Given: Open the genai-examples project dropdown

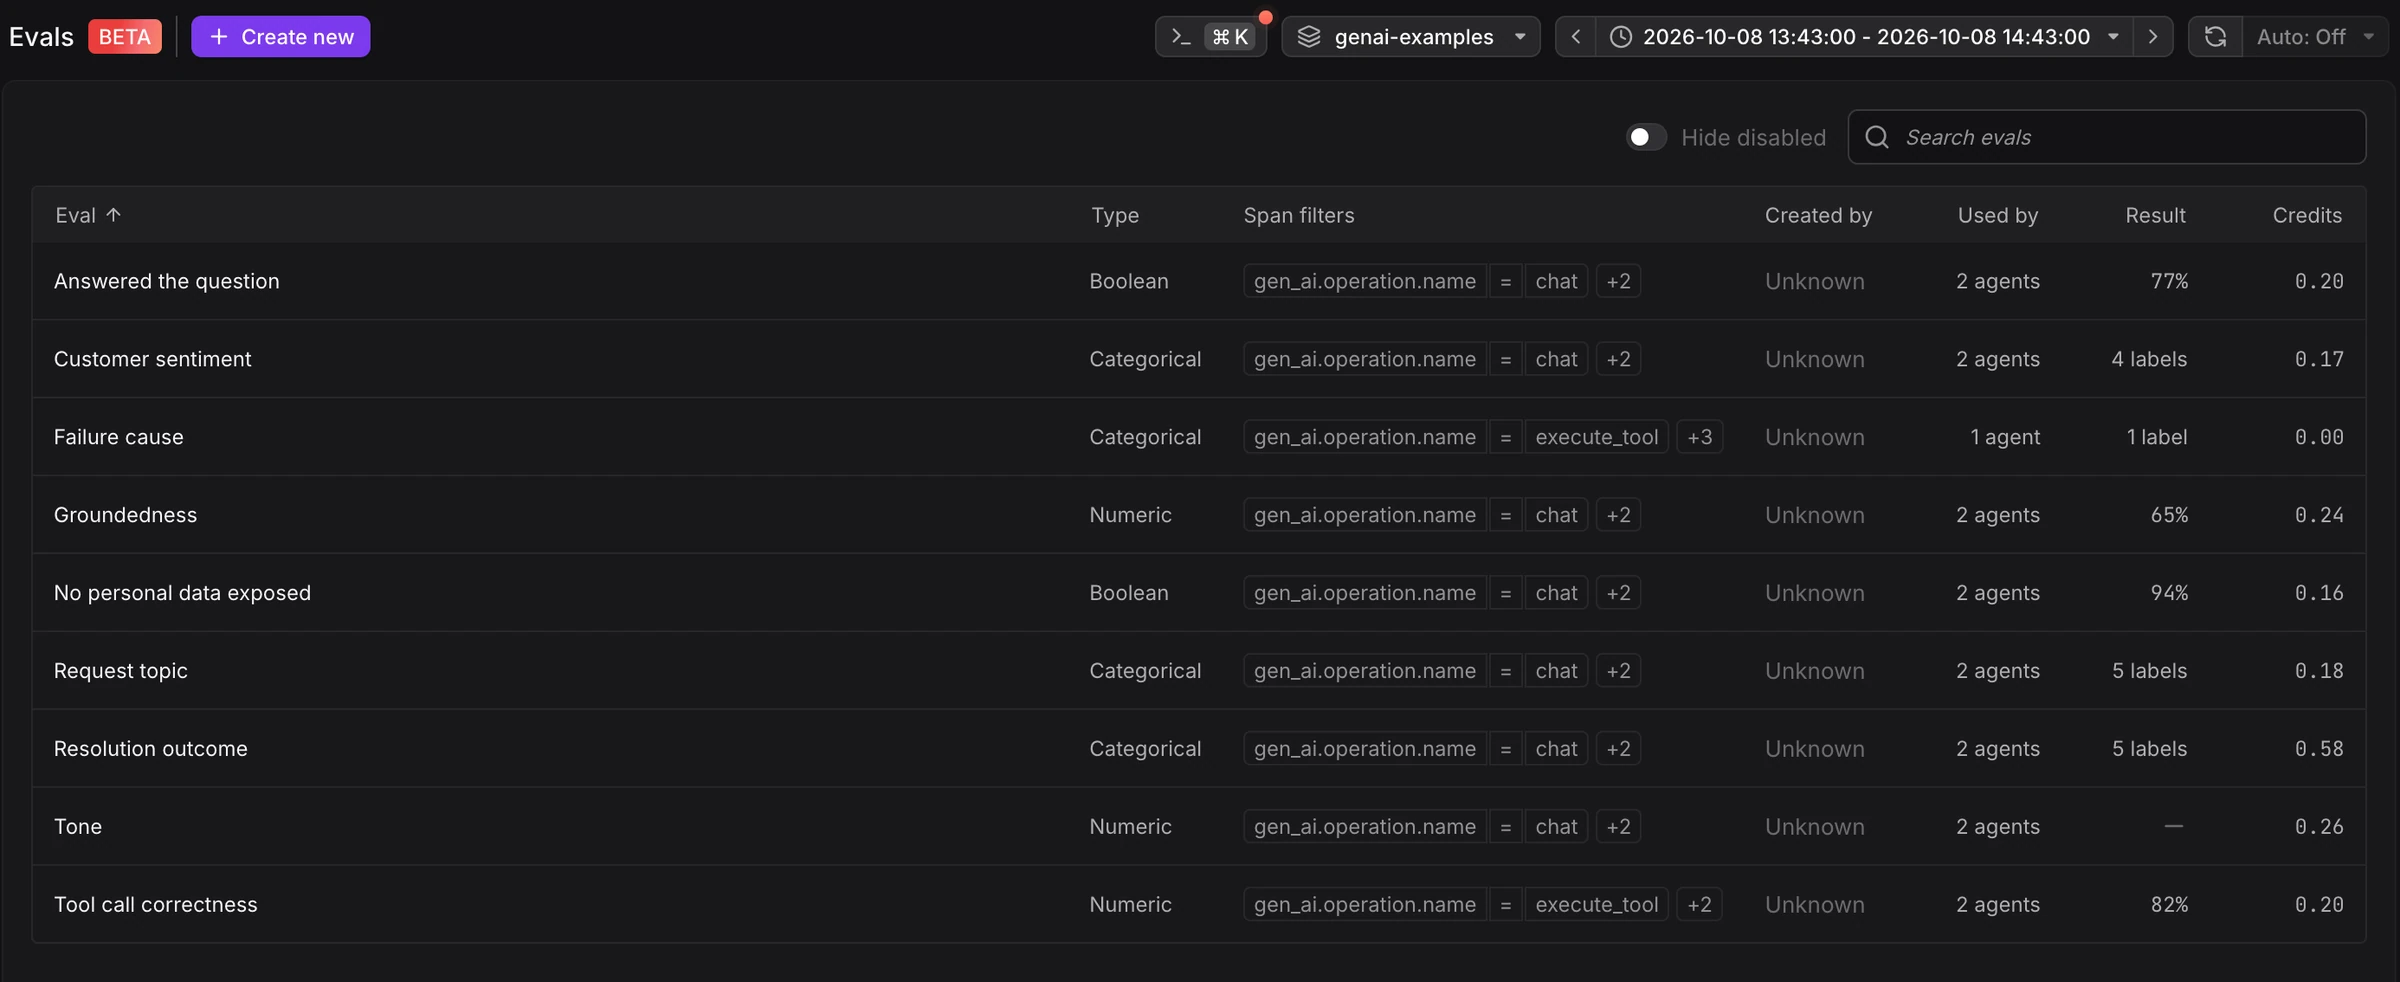Looking at the screenshot, I should pos(1411,37).
